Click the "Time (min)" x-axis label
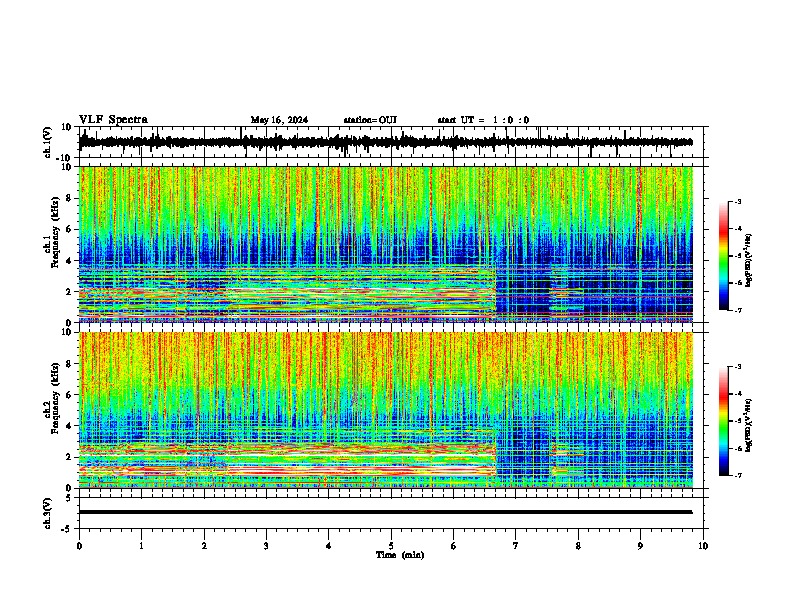 400,555
